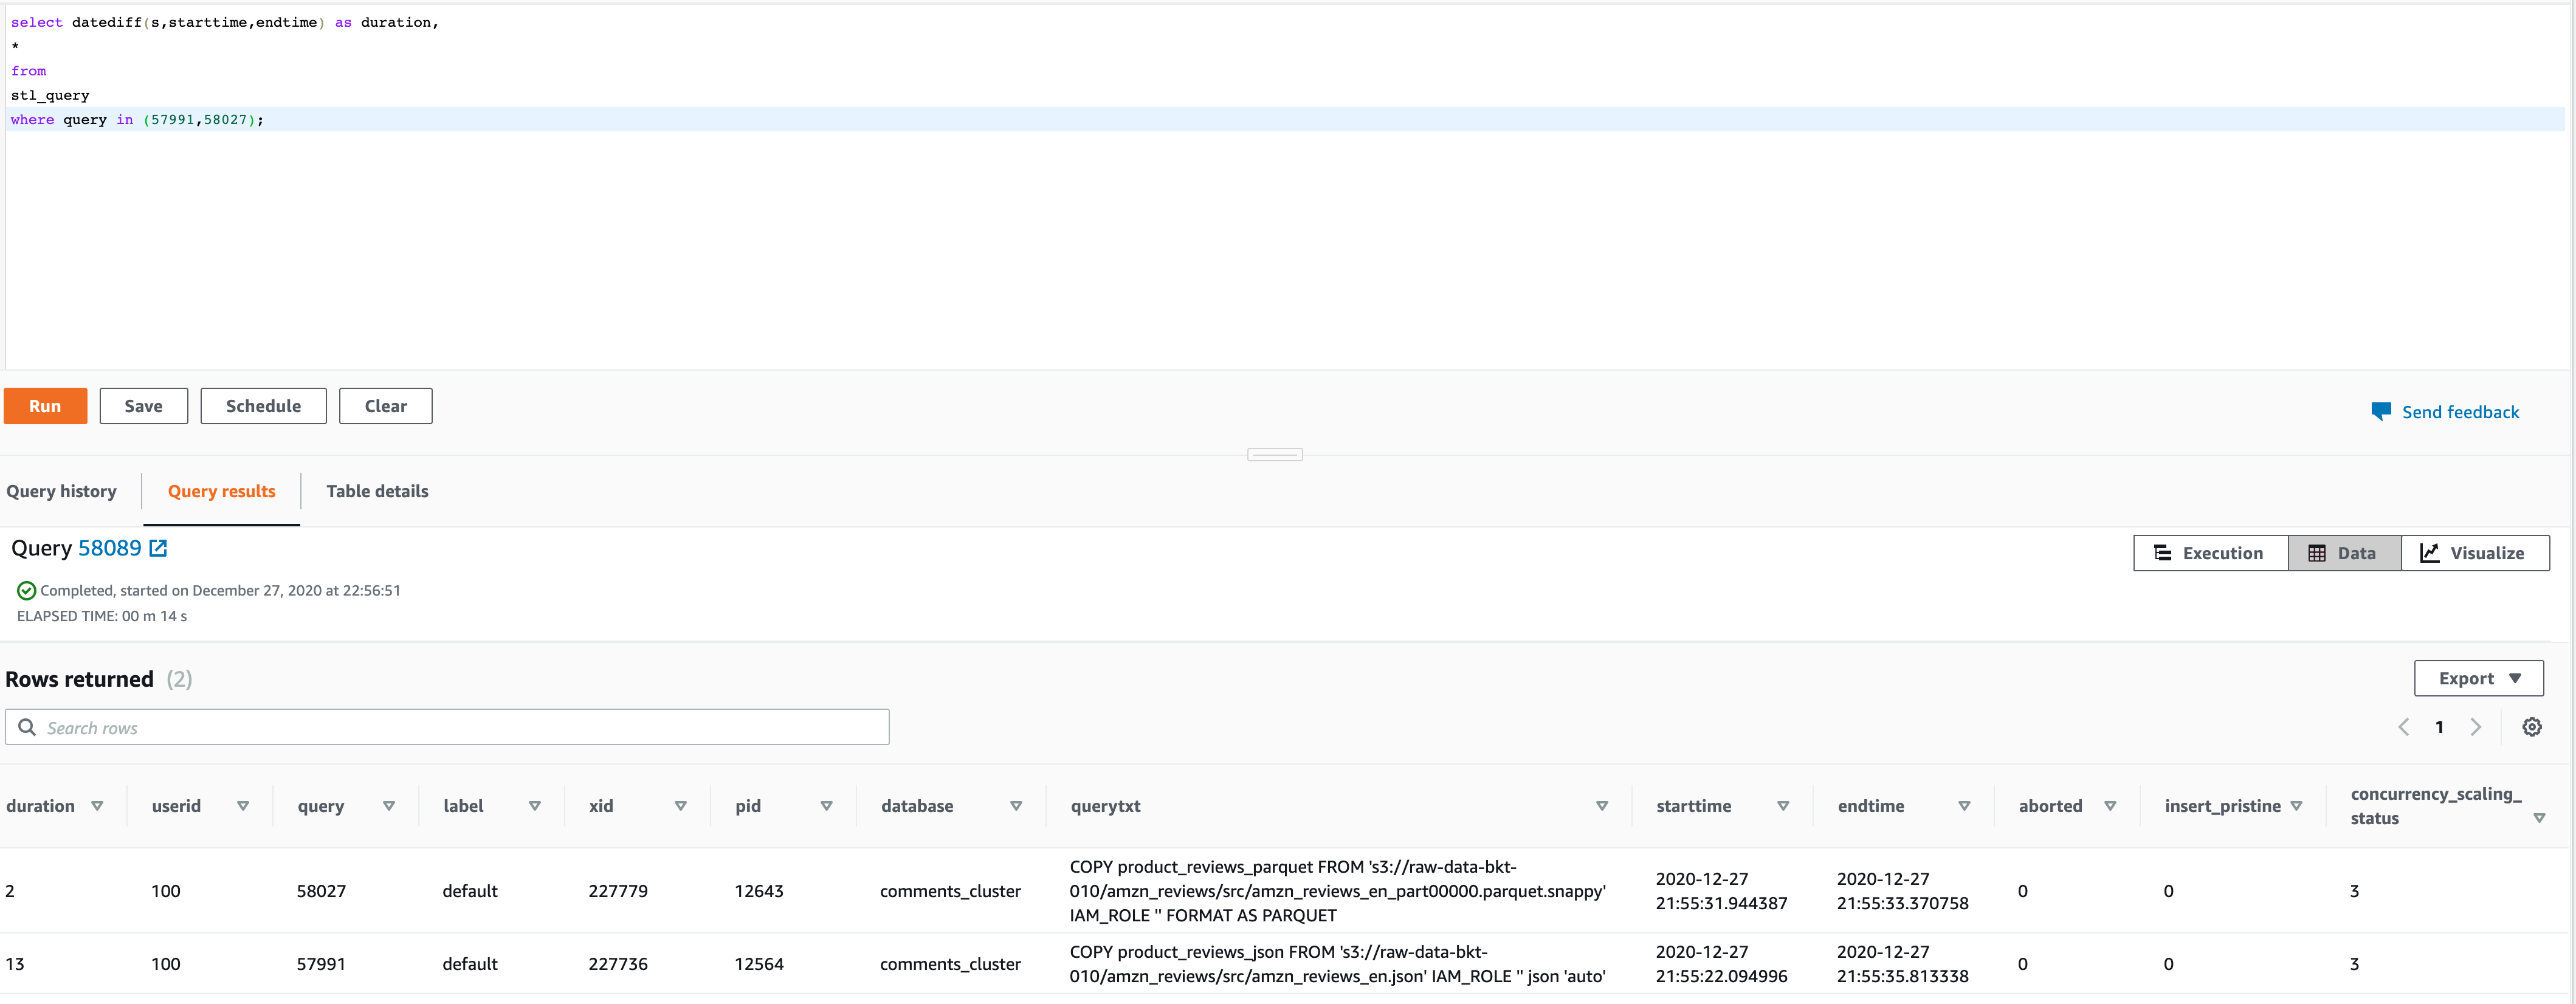This screenshot has width=2576, height=1004.
Task: Go to next results page arrow
Action: point(2476,727)
